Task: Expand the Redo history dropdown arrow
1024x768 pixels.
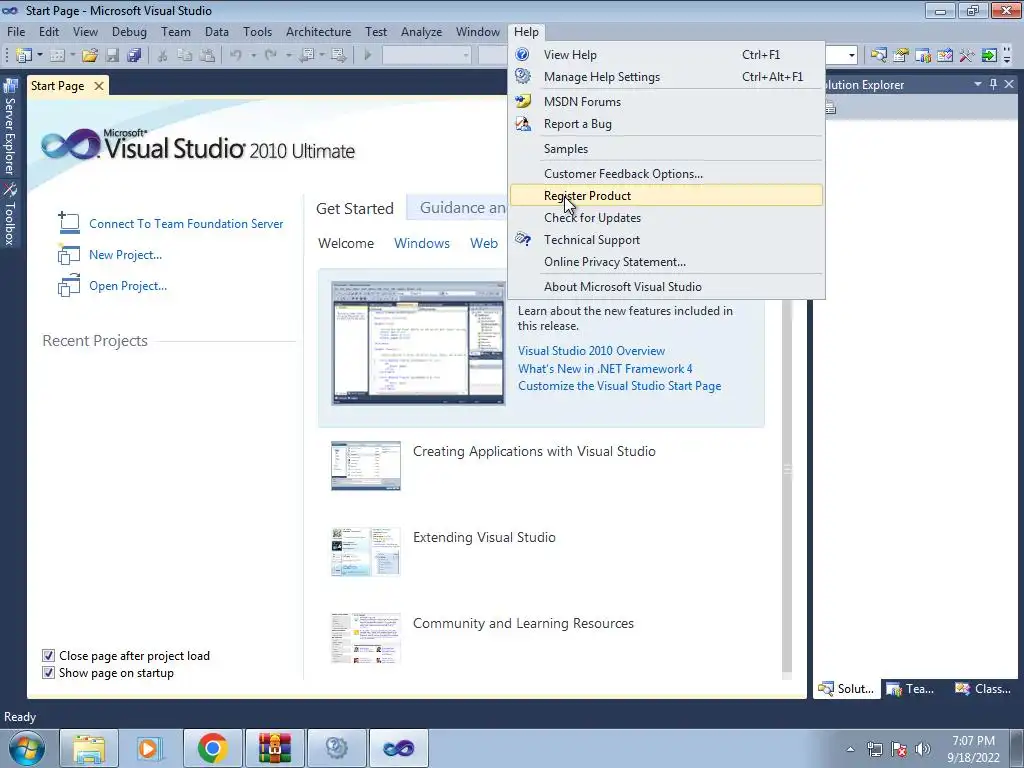Action: tap(288, 56)
